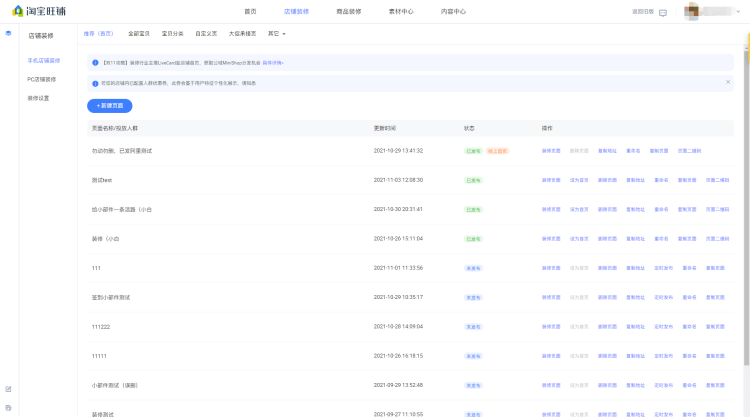Click 定时发布 for 小部件测试（误删） row
This screenshot has width=750, height=417.
pos(664,385)
